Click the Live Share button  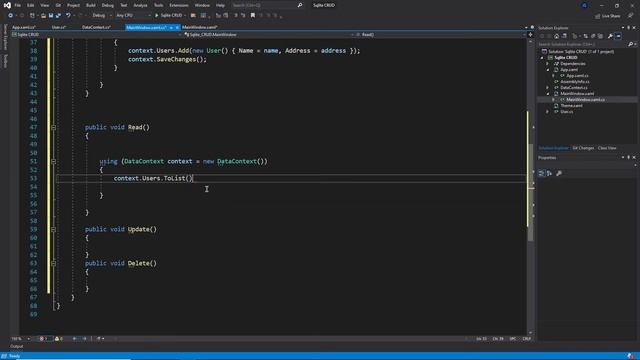click(607, 16)
